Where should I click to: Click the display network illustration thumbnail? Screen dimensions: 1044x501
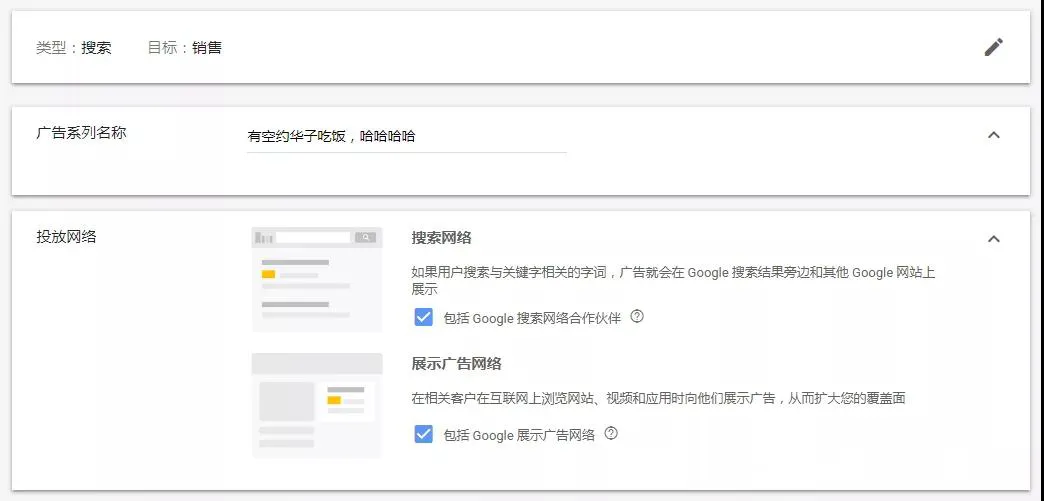(x=317, y=405)
